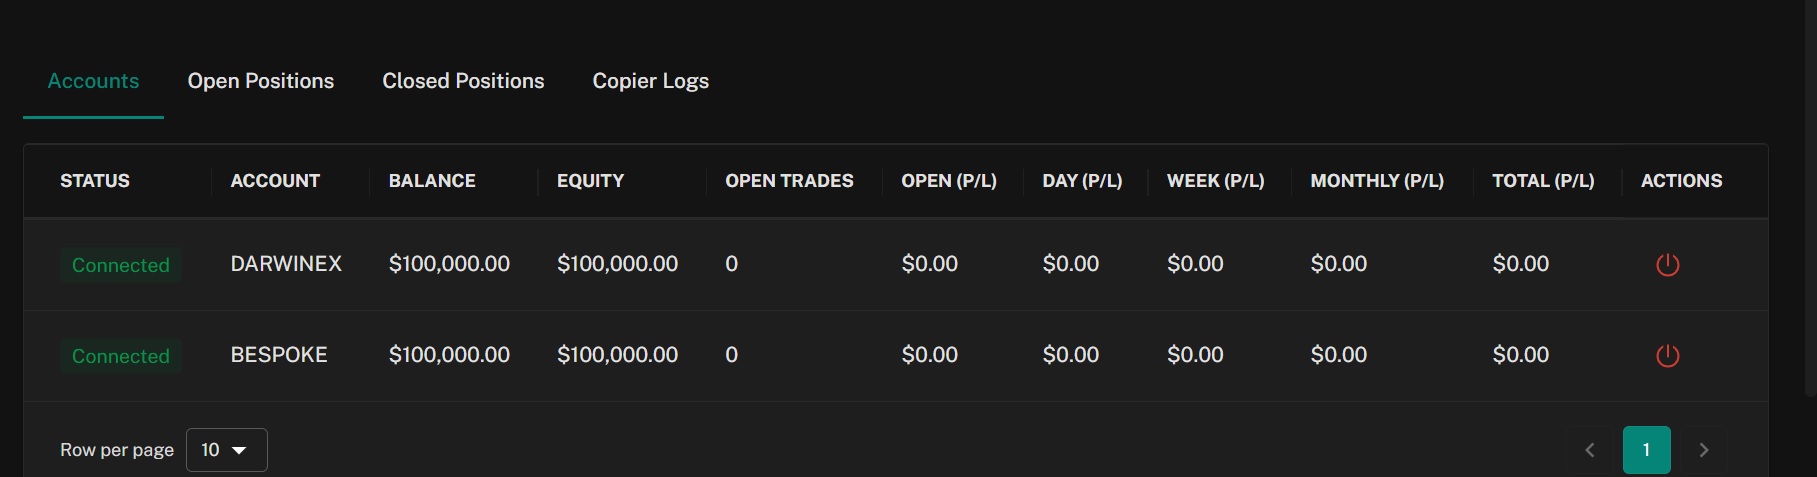Click the Connected badge for DARWINEX
Viewport: 1817px width, 477px height.
pyautogui.click(x=120, y=265)
